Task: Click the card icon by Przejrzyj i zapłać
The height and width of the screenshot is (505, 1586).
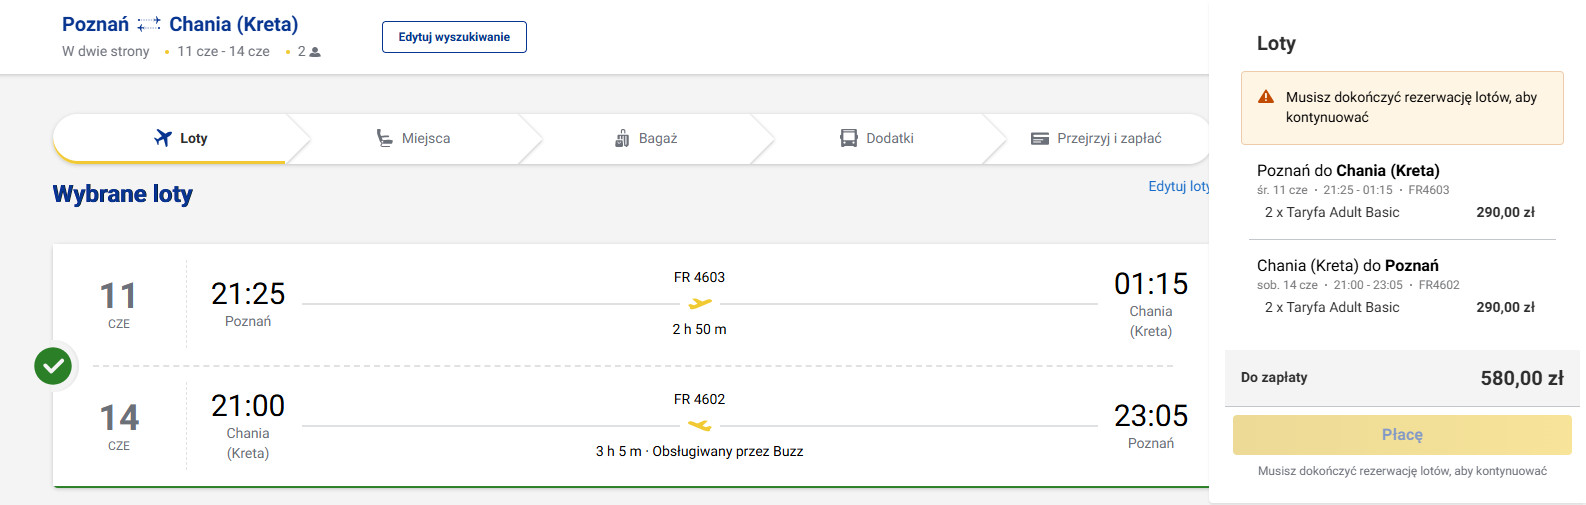Action: click(x=1040, y=138)
